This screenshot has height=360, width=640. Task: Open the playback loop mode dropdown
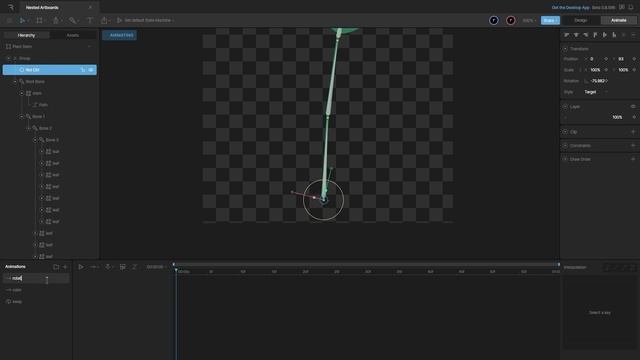(94, 267)
